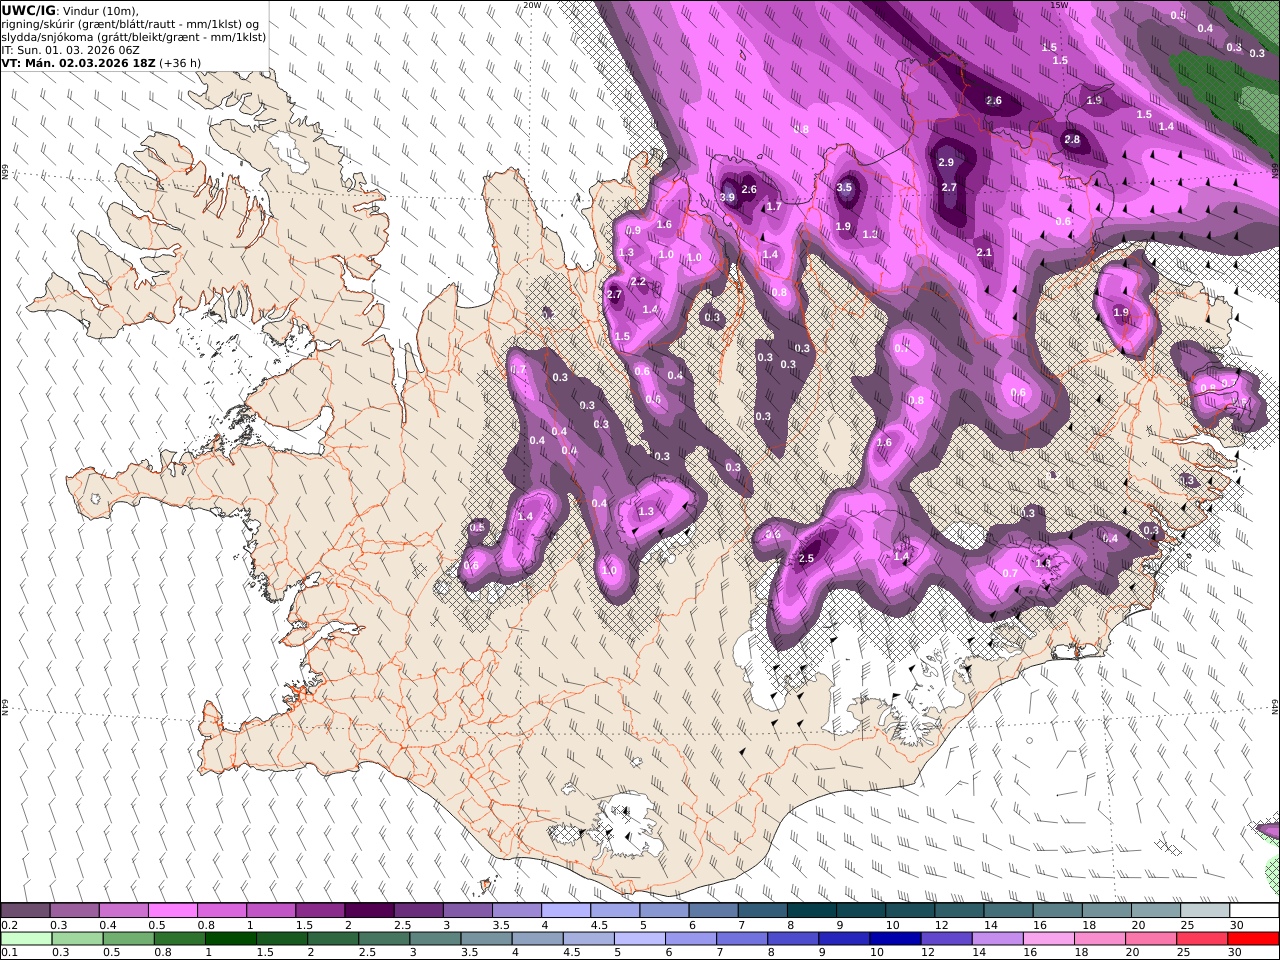The width and height of the screenshot is (1280, 960).
Task: Pick the bright red rain swatch at 30
Action: (x=1253, y=938)
